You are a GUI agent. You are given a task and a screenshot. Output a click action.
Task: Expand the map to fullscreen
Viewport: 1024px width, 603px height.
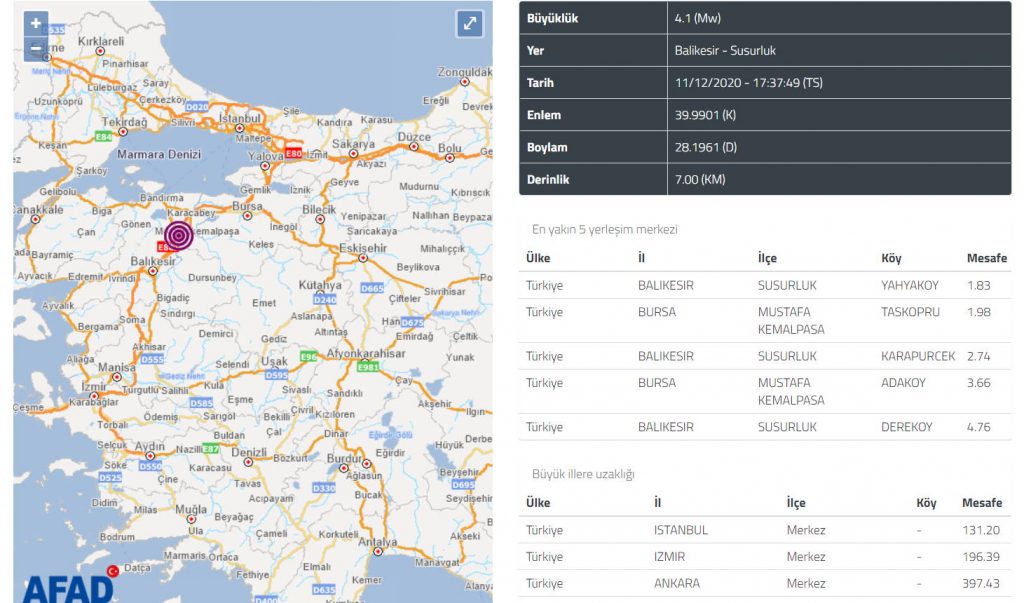470,24
